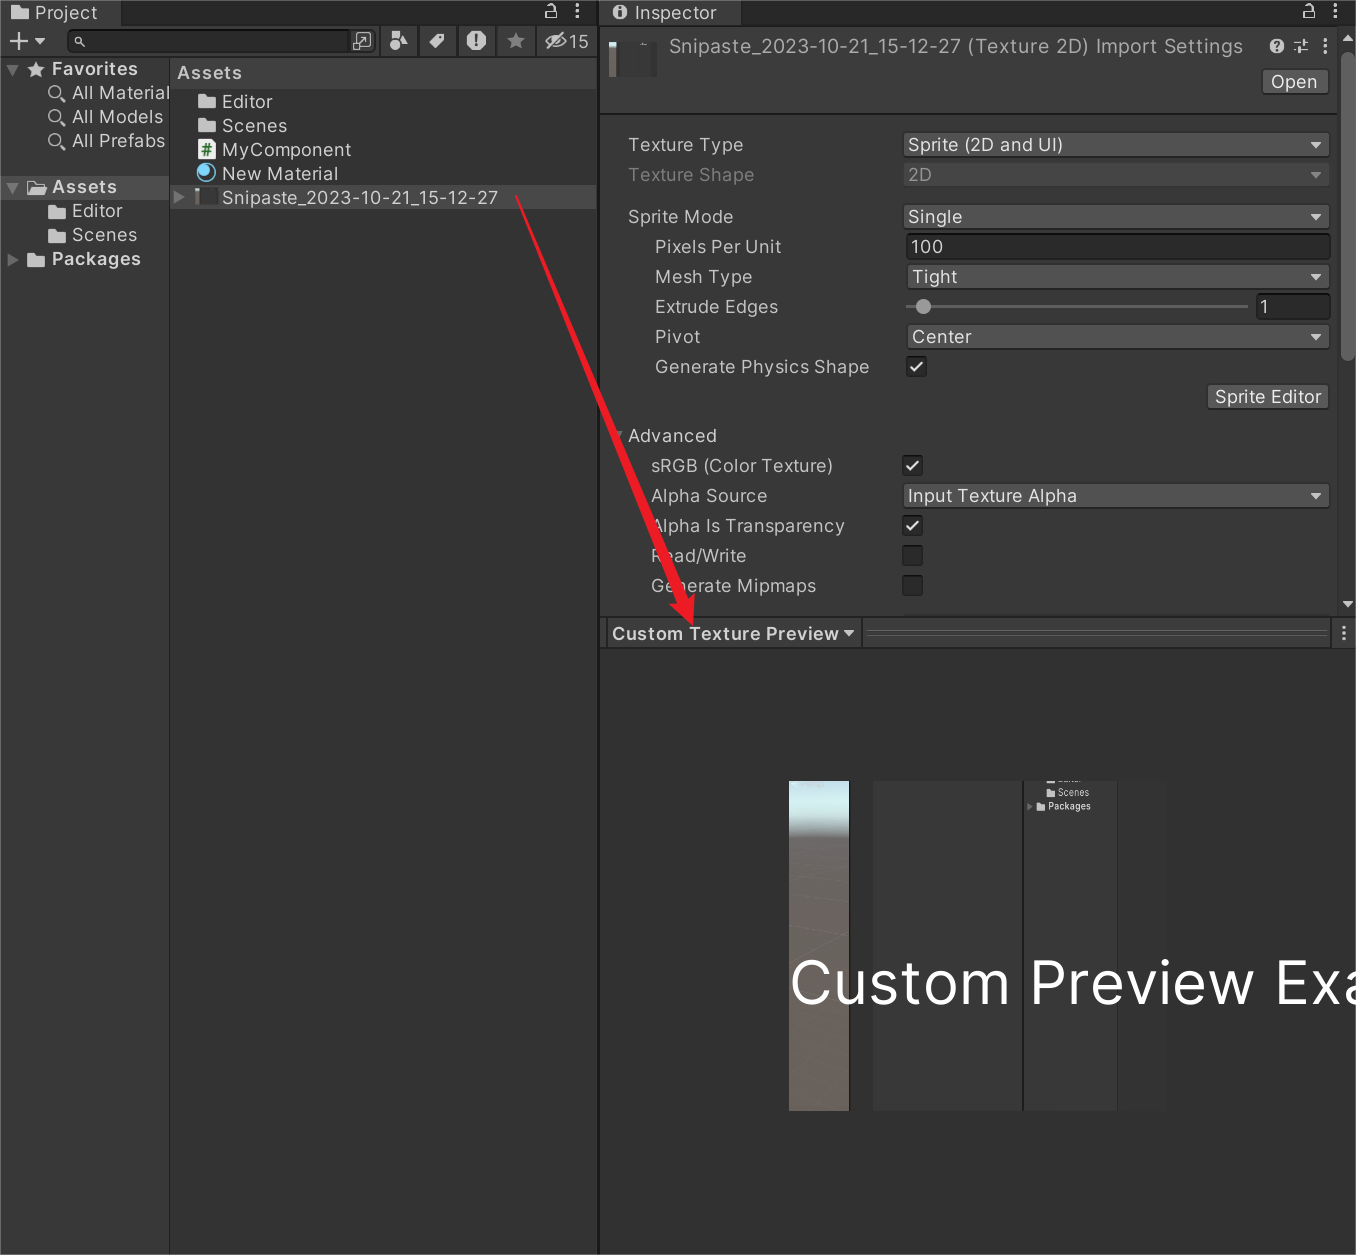The height and width of the screenshot is (1255, 1356).
Task: Open preview panel three-dot menu
Action: [x=1344, y=633]
